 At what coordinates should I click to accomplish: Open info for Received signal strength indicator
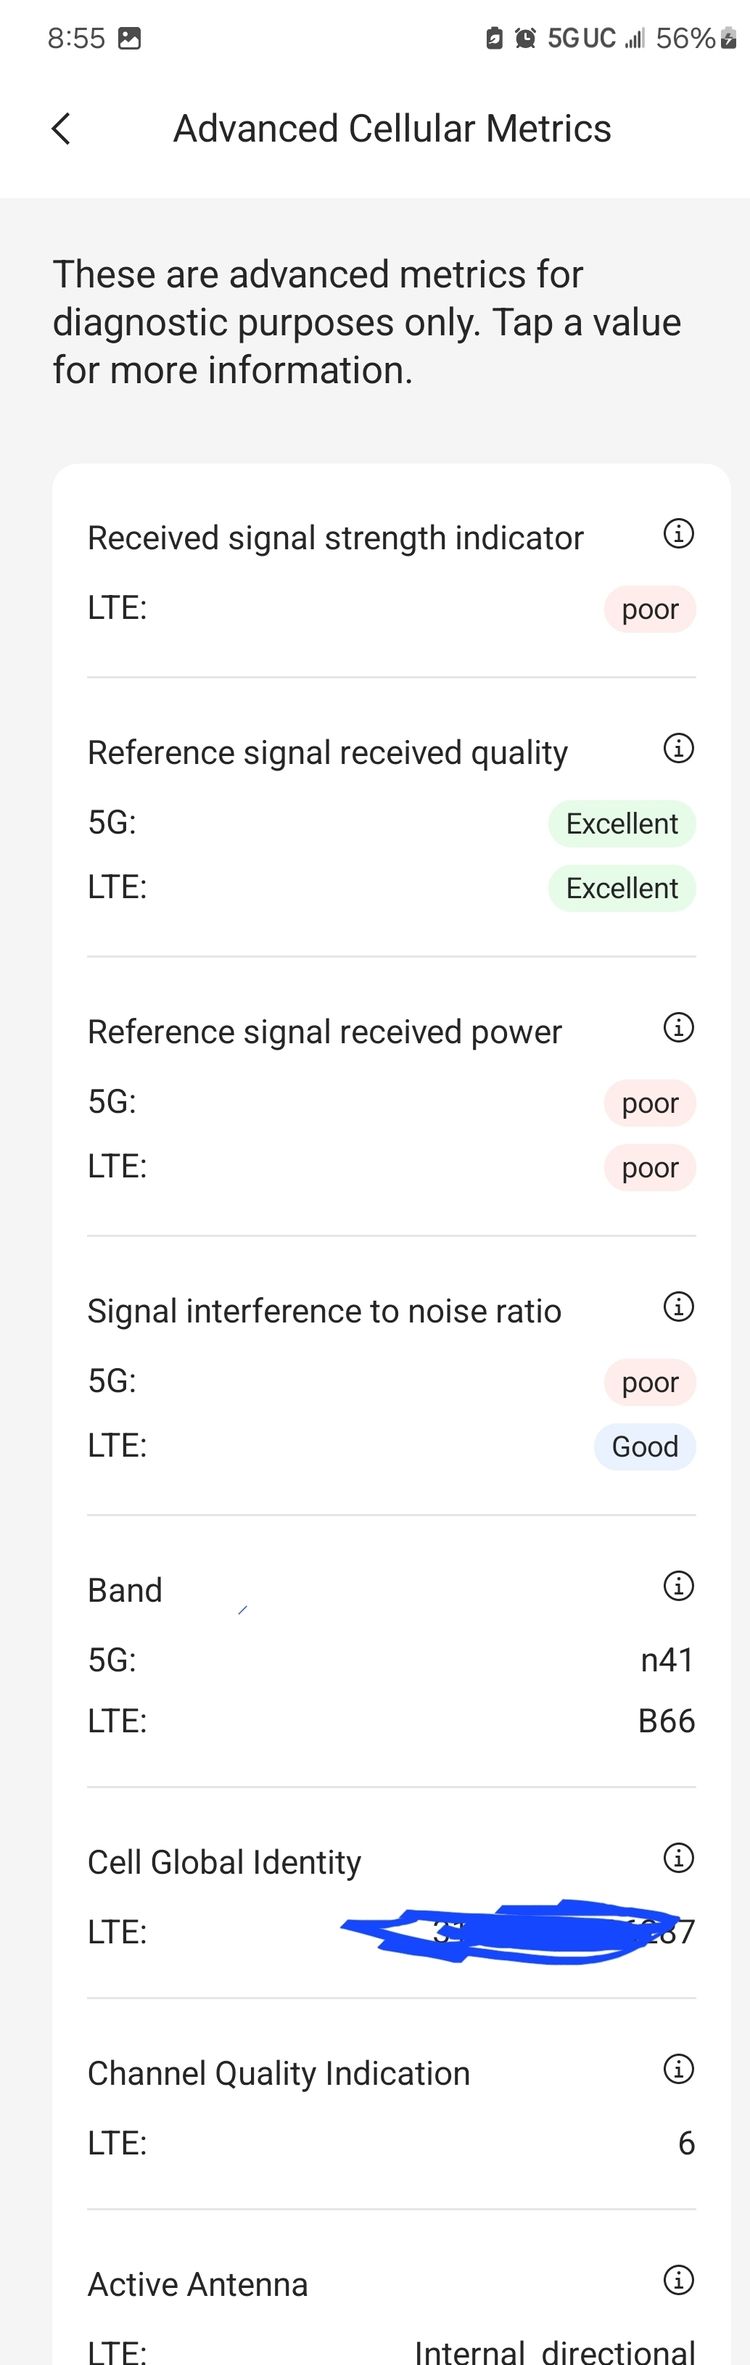click(679, 534)
